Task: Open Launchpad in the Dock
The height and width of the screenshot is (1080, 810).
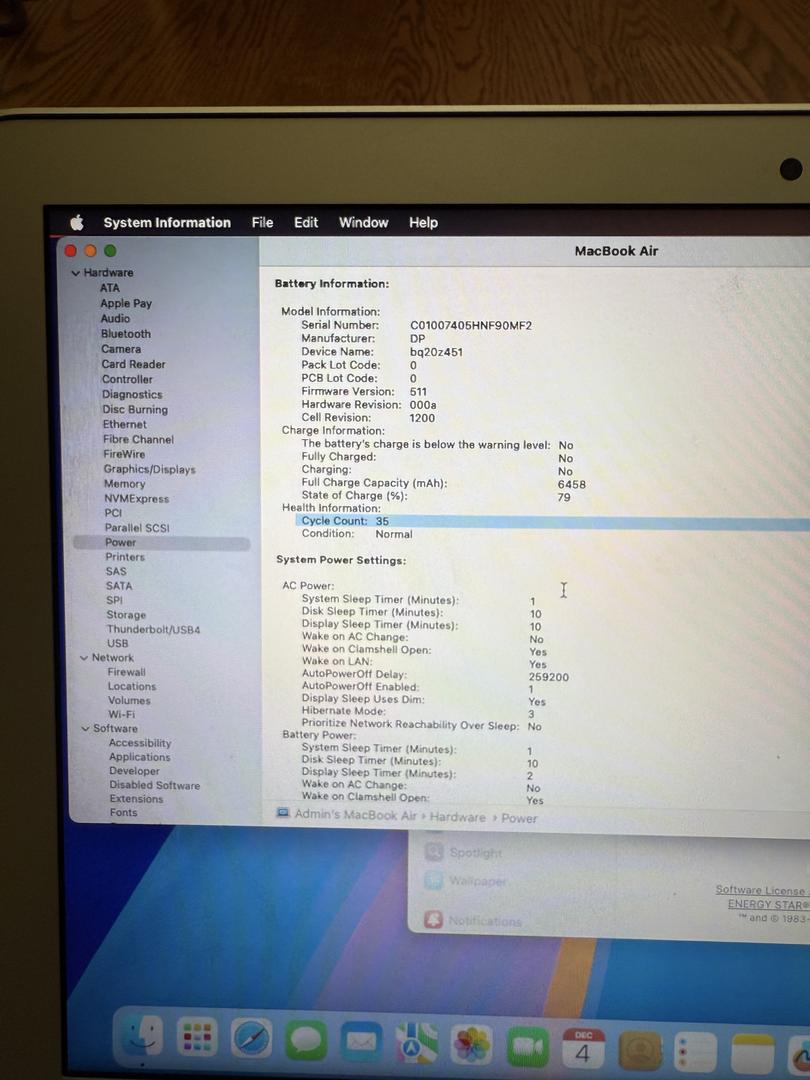Action: 197,1040
